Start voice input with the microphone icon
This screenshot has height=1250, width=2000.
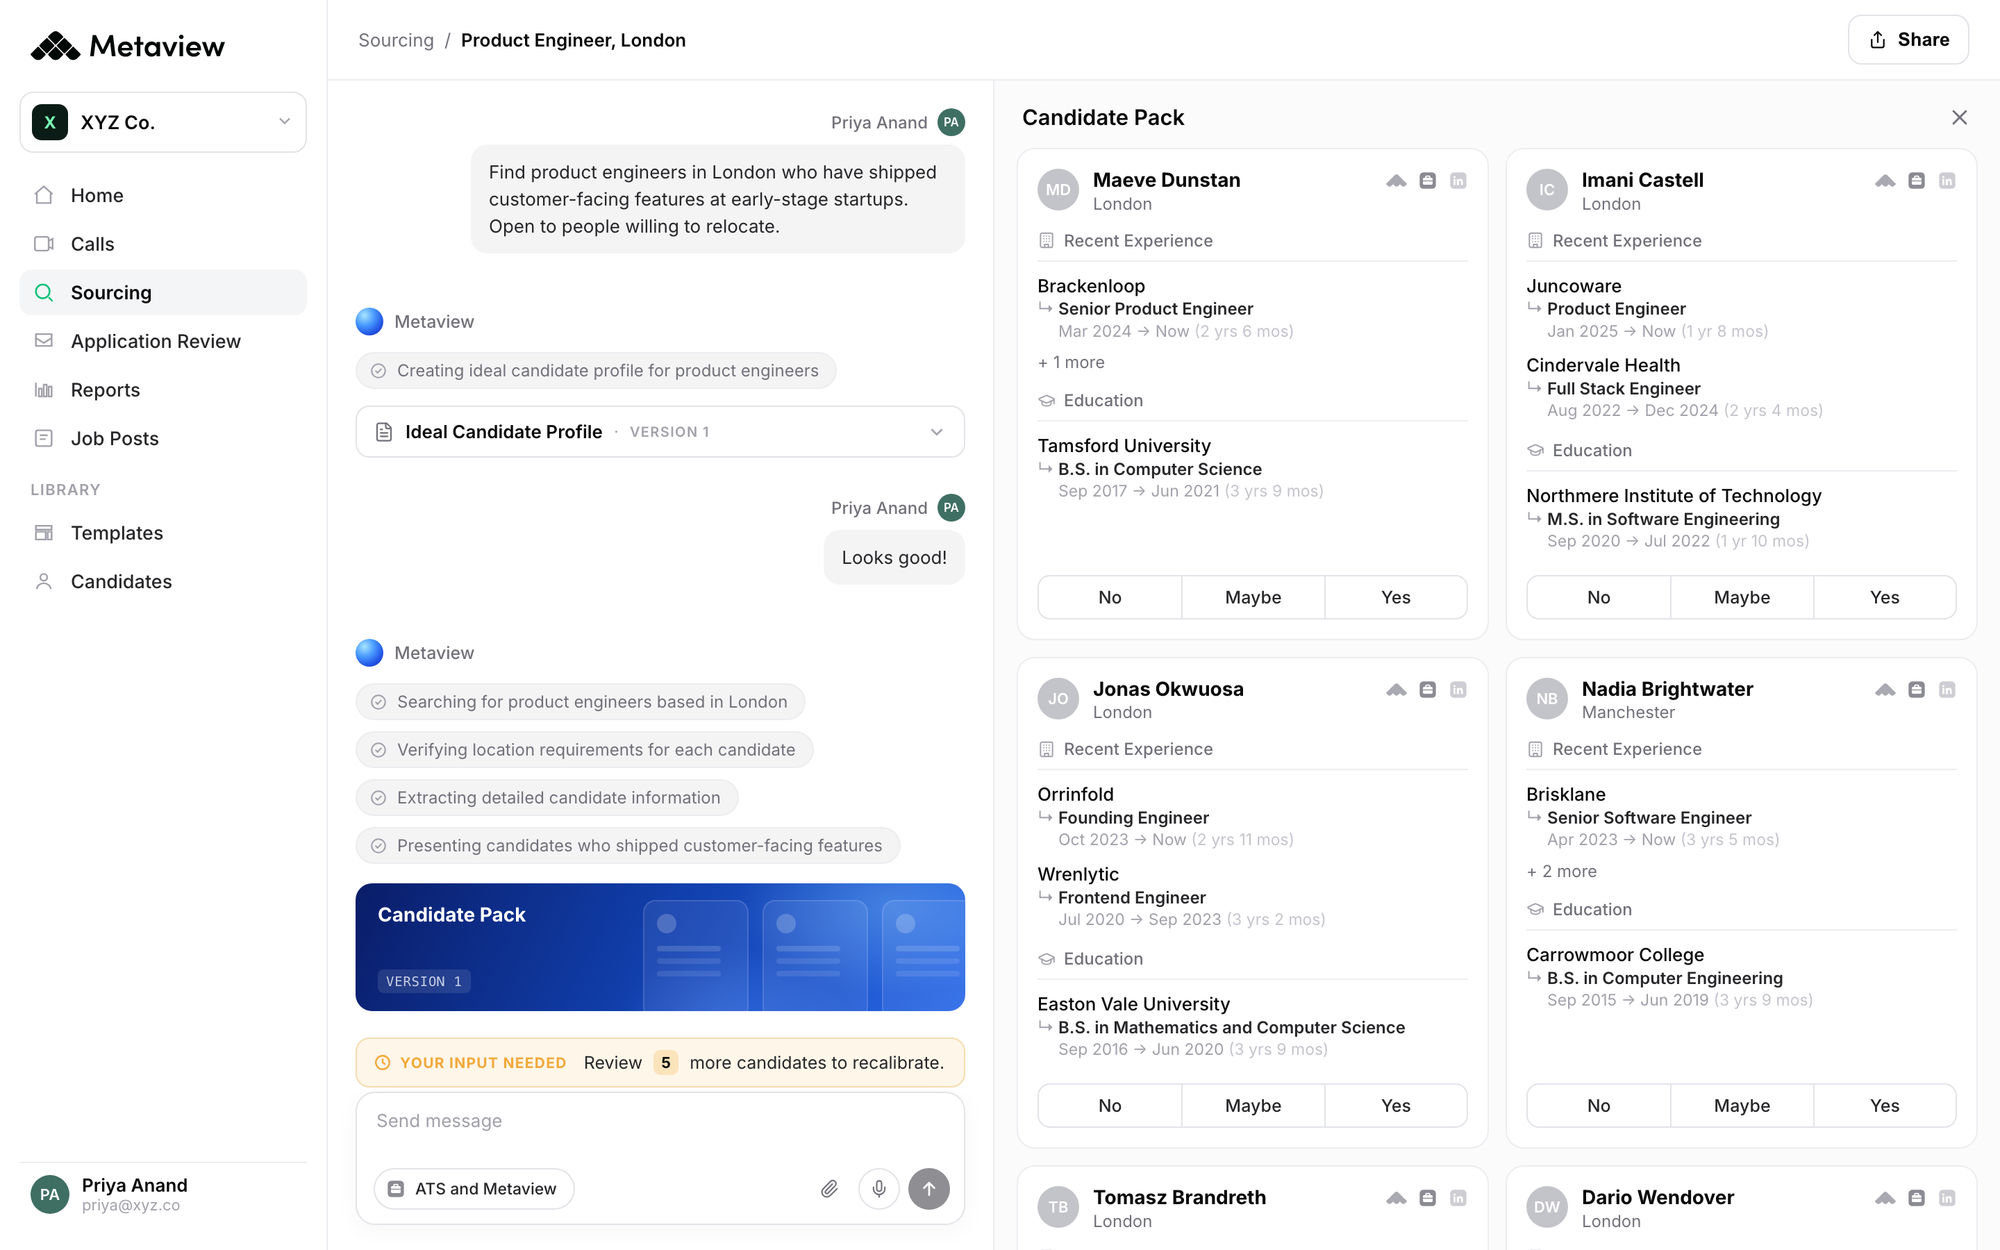[879, 1189]
